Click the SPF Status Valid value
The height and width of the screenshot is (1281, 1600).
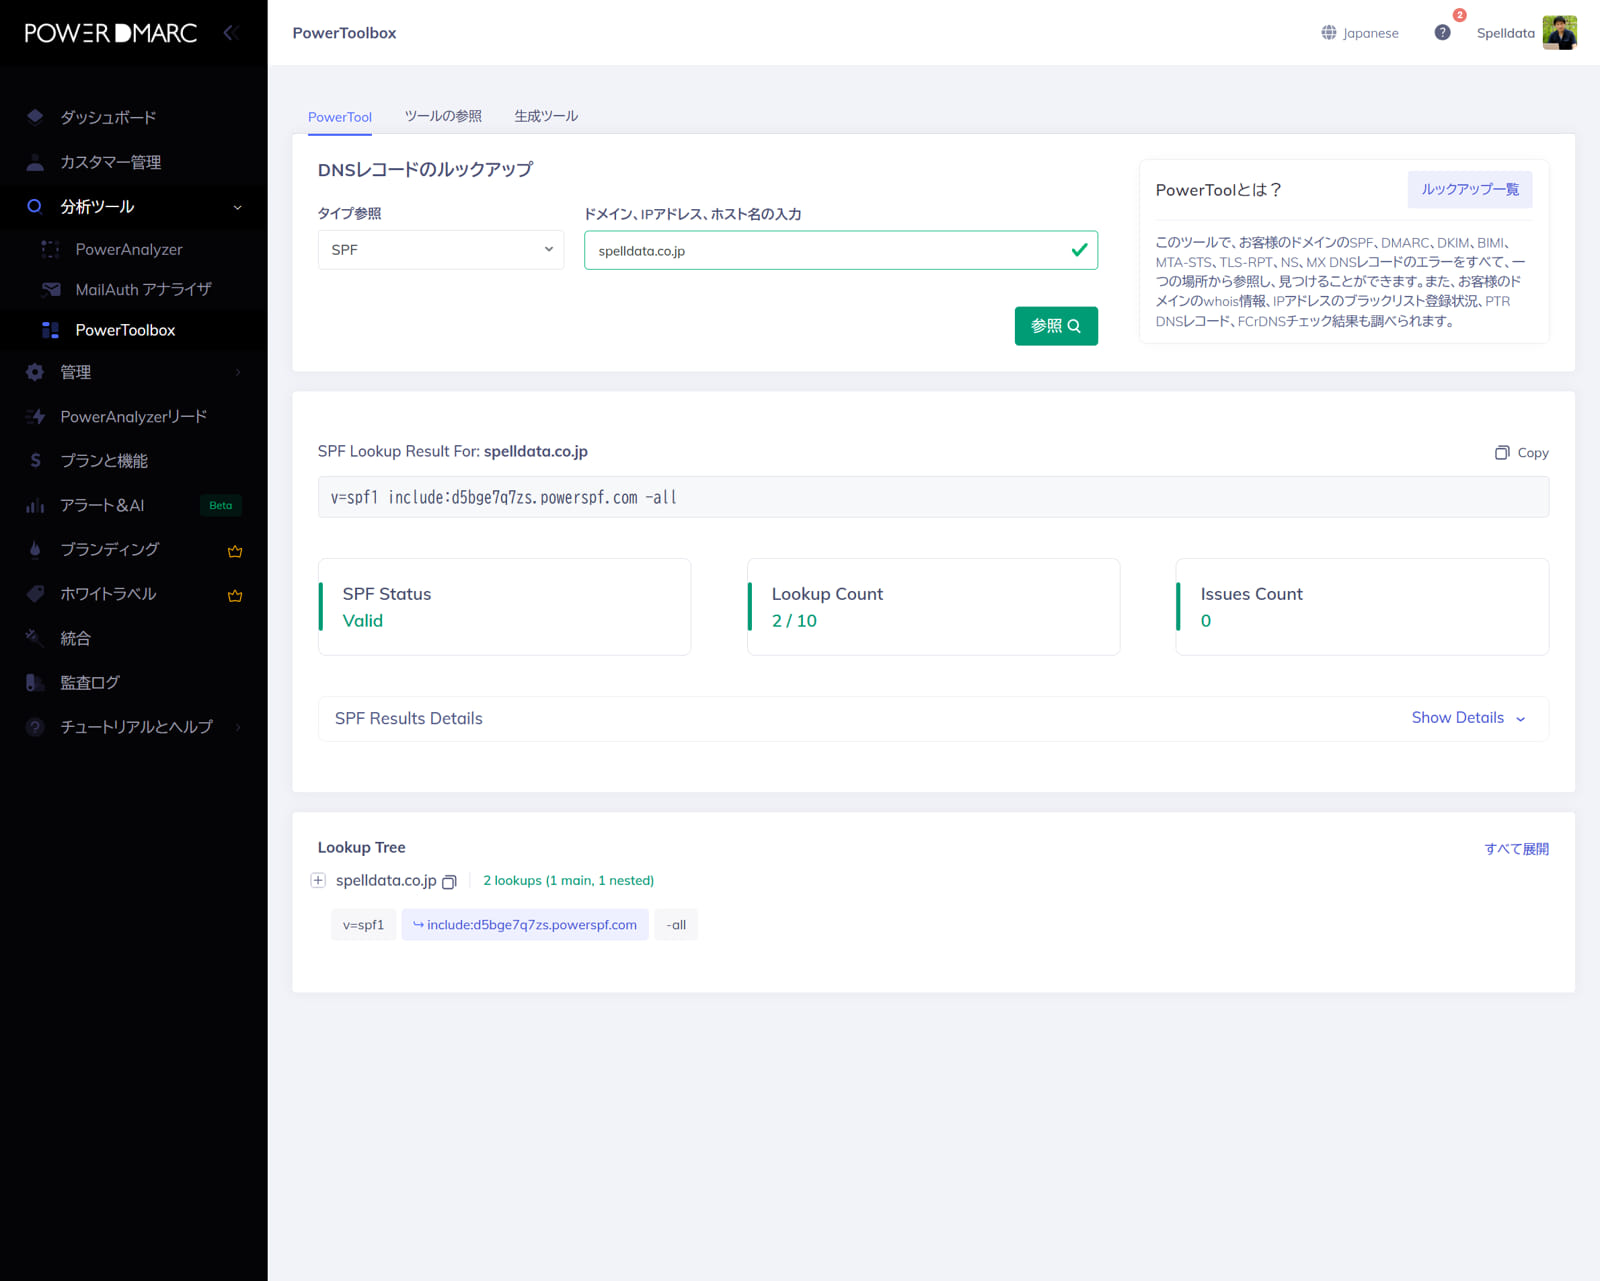click(363, 621)
